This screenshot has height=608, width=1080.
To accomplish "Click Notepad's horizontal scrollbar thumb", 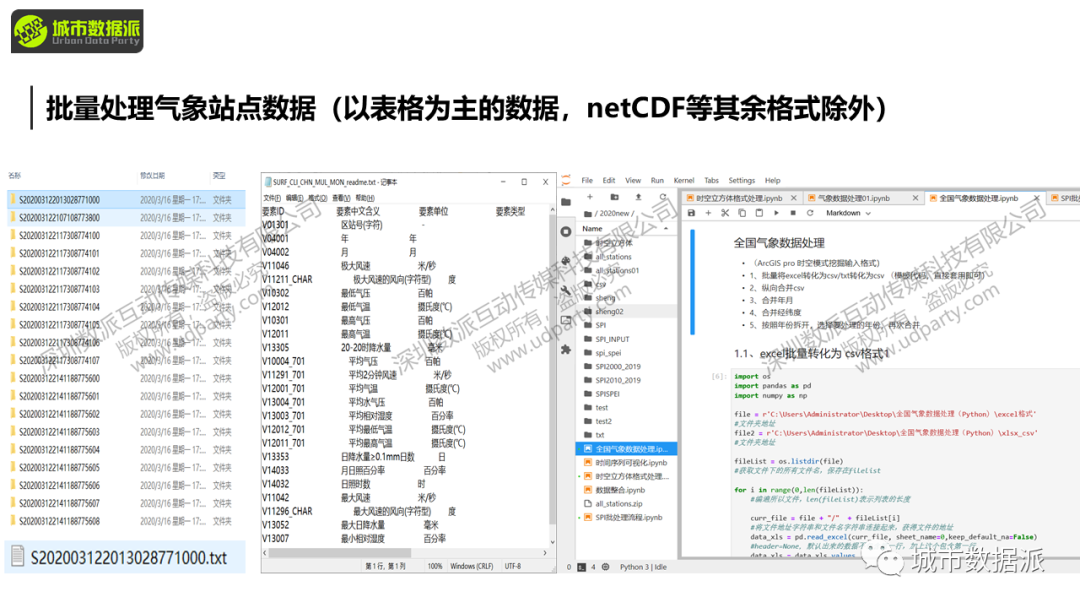I will pyautogui.click(x=340, y=553).
